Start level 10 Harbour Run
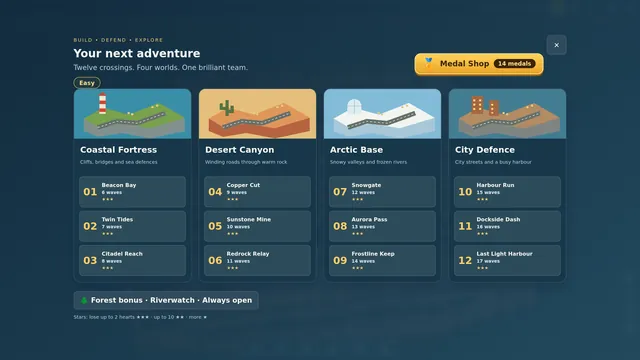This screenshot has width=640, height=360. tap(507, 192)
